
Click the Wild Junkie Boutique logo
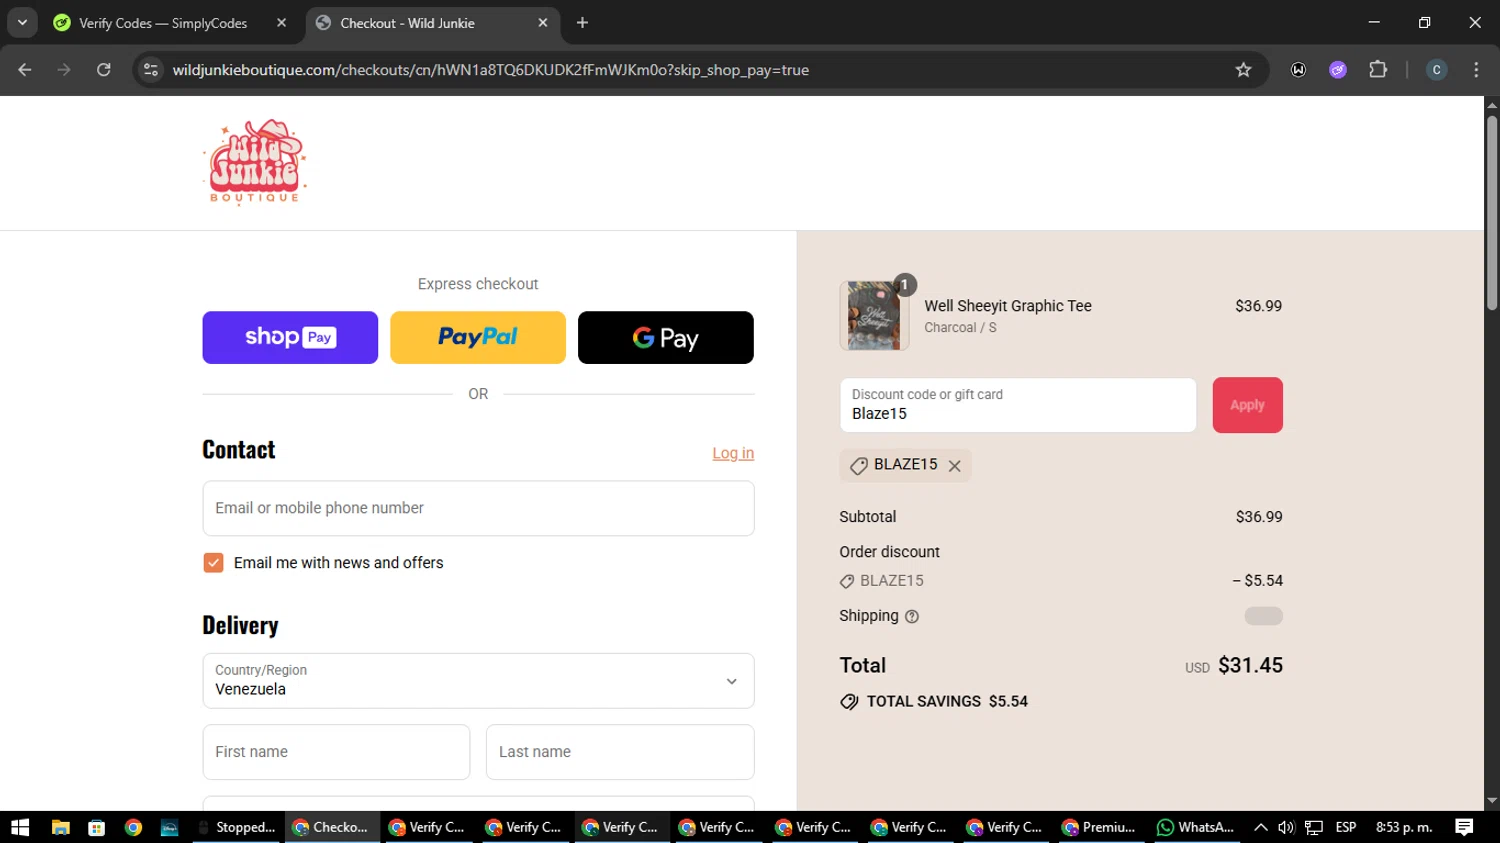pyautogui.click(x=255, y=162)
